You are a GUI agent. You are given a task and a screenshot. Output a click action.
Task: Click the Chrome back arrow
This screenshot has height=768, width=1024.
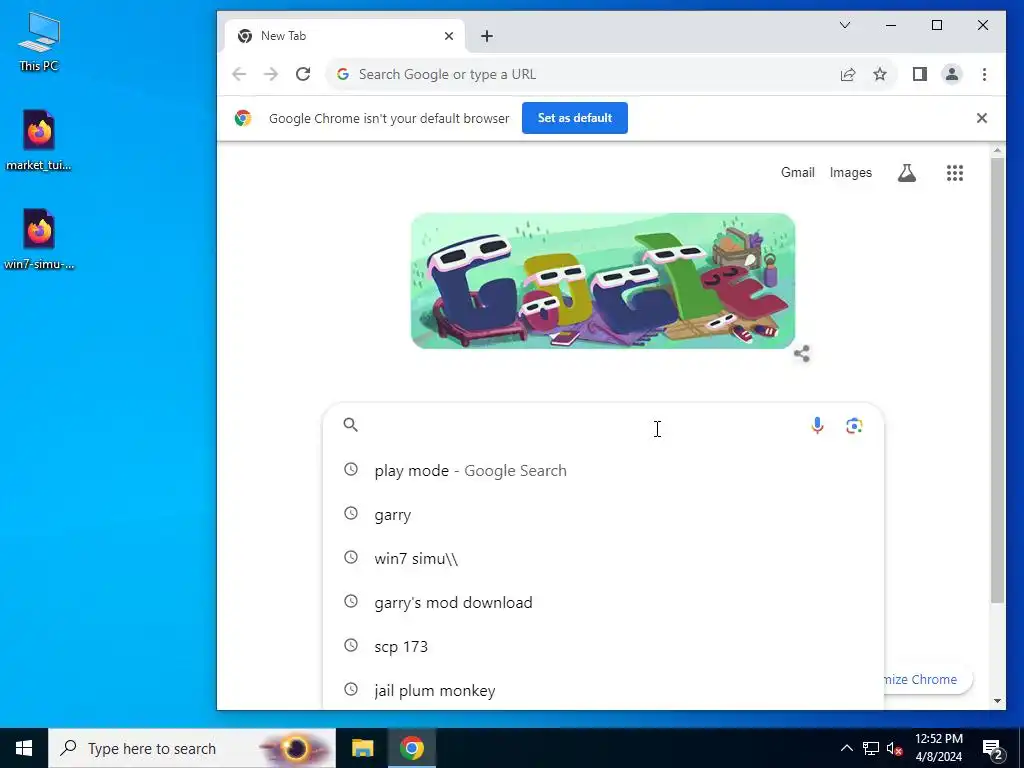click(x=239, y=74)
